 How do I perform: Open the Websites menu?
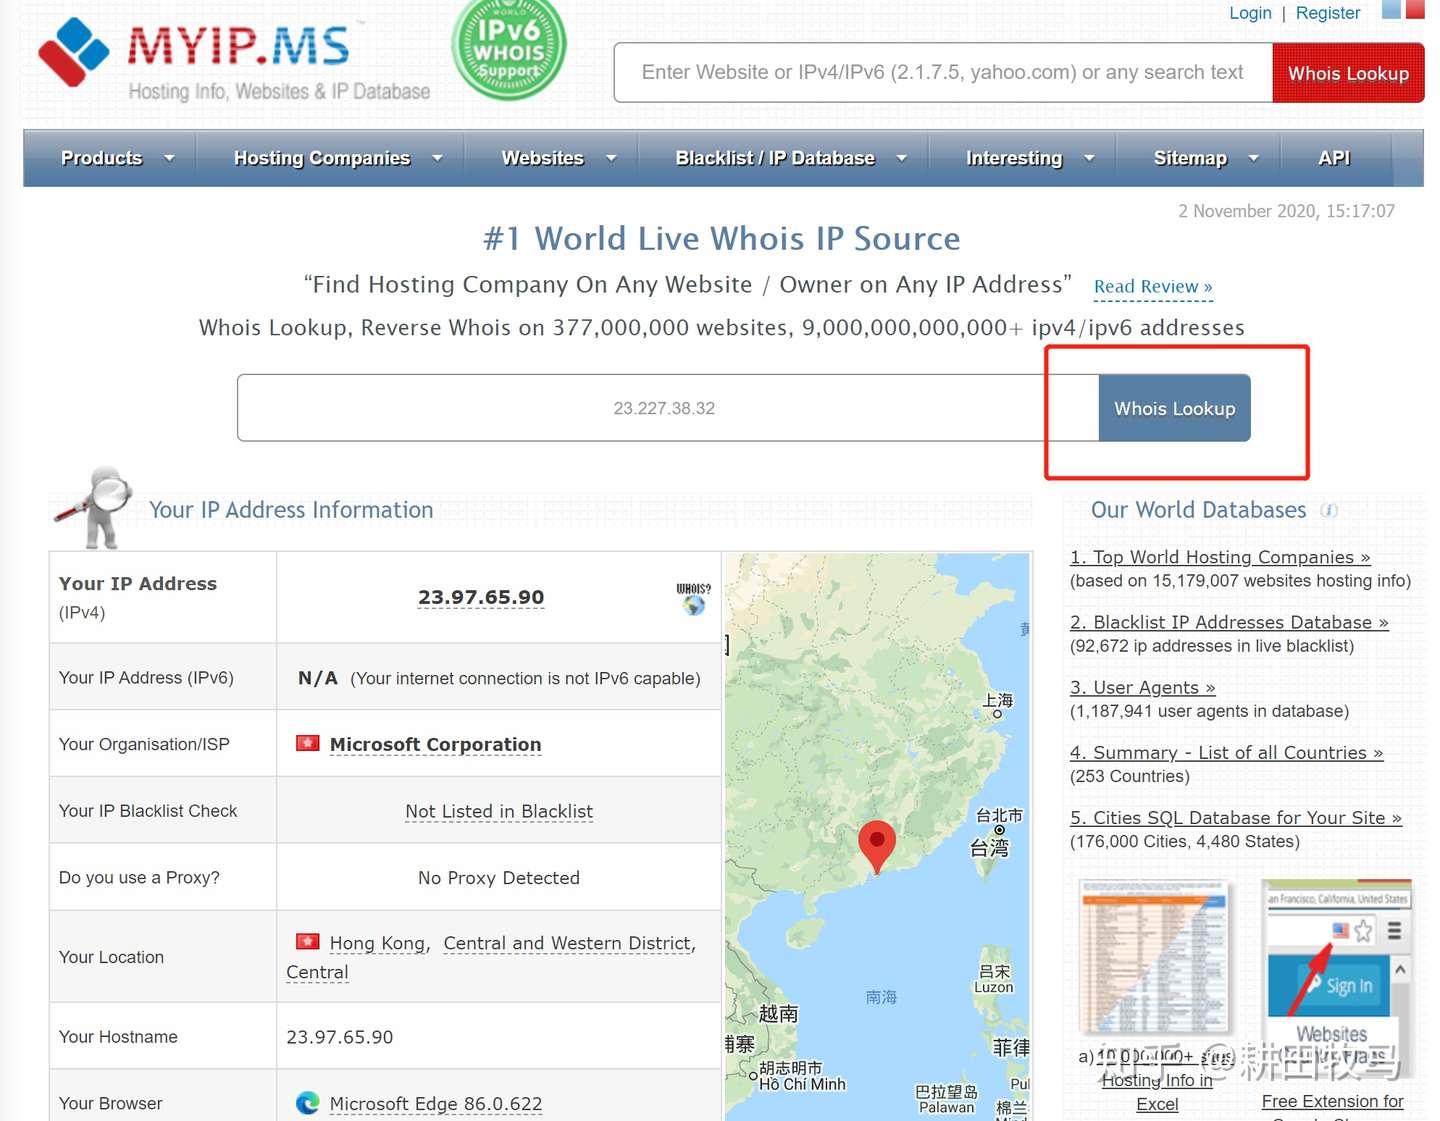coord(543,158)
